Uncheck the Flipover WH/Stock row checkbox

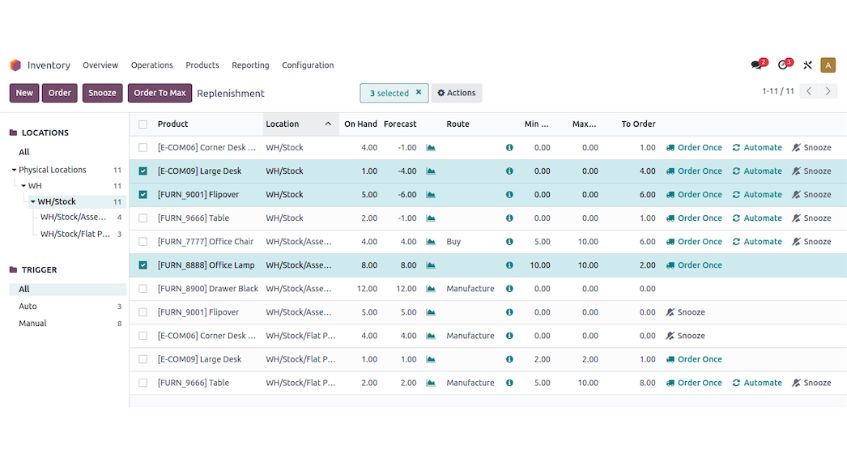click(143, 195)
